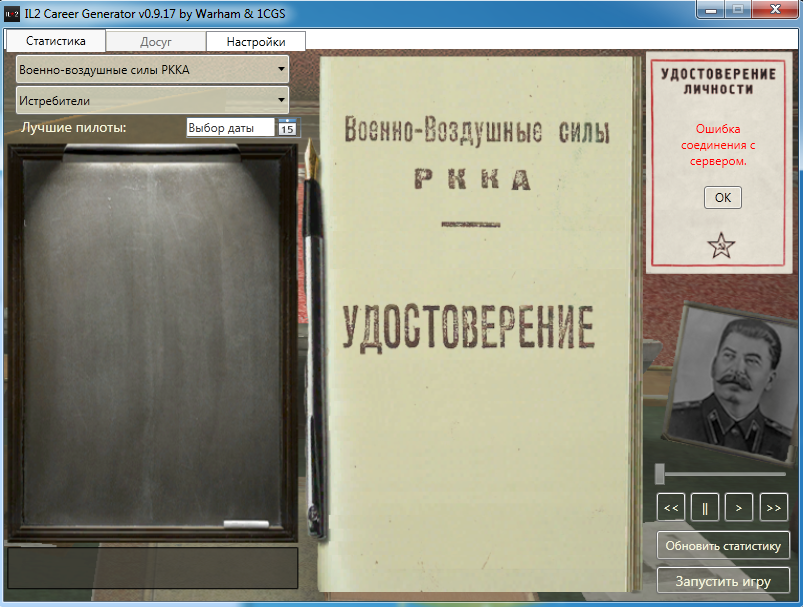
Task: Switch to the Статистика tab
Action: tap(55, 41)
